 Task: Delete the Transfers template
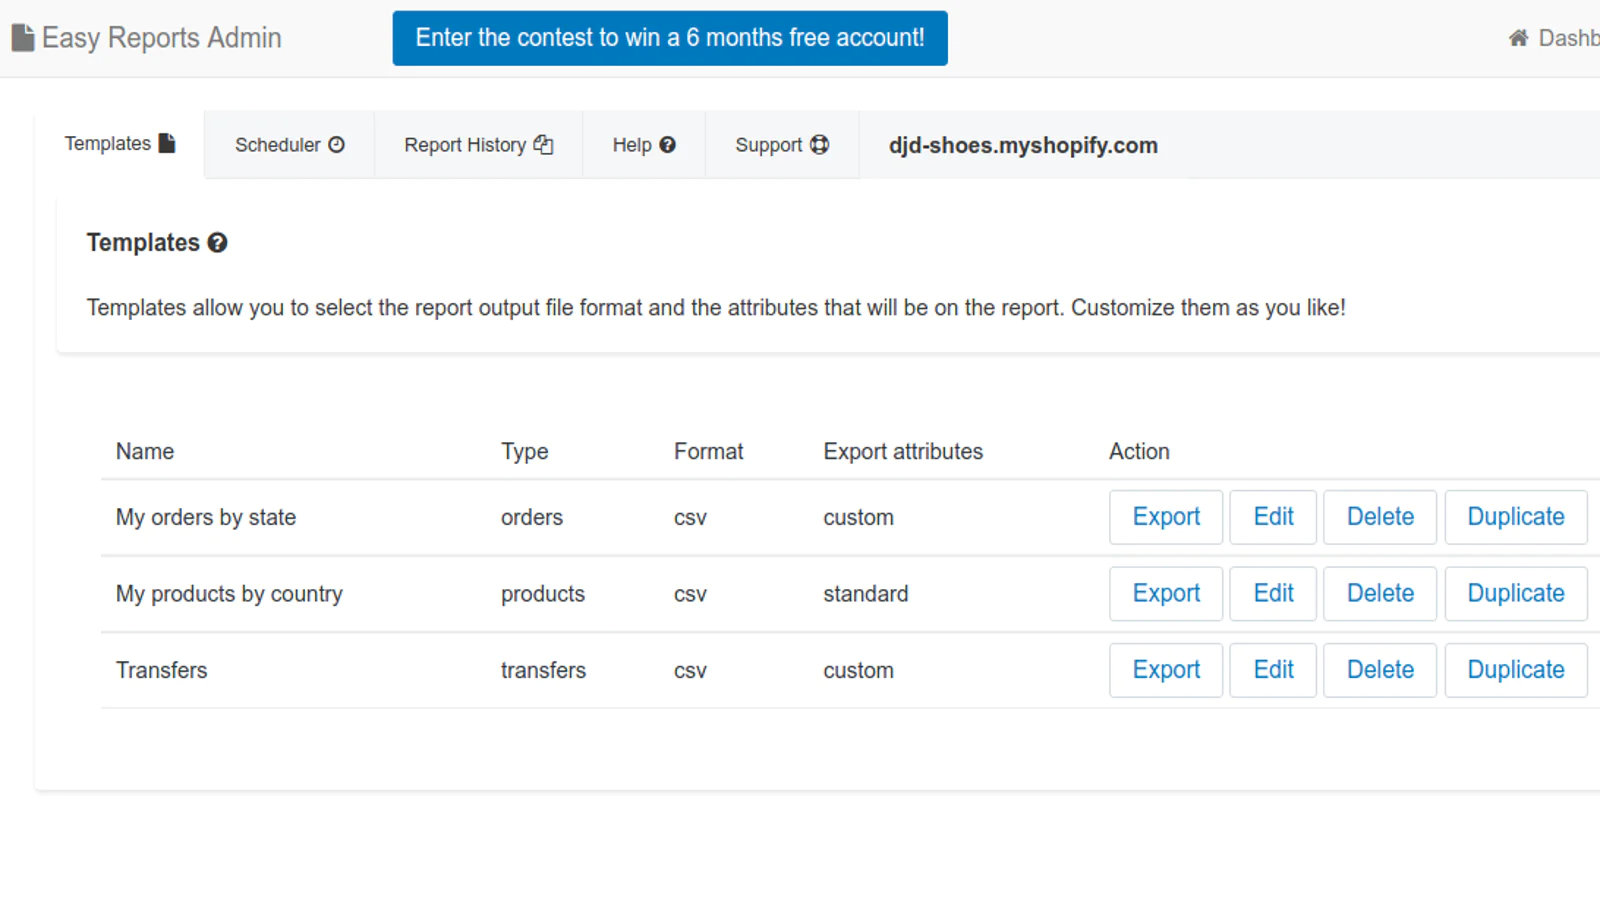click(1380, 670)
